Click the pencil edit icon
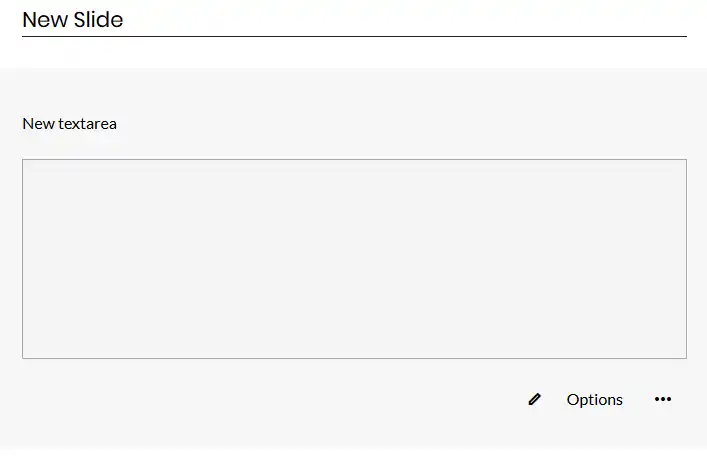Viewport: 707px width, 456px height. (534, 399)
